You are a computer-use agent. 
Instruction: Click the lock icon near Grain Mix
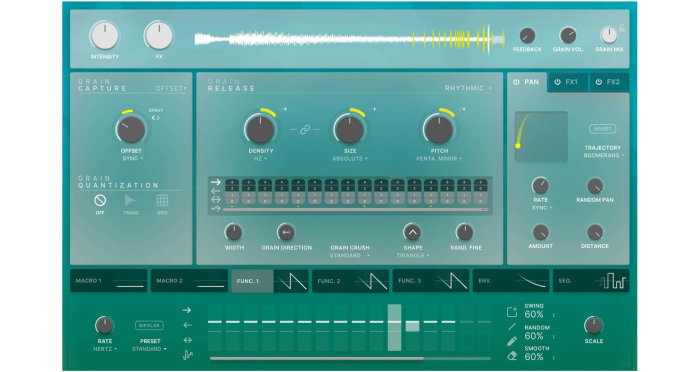621,28
